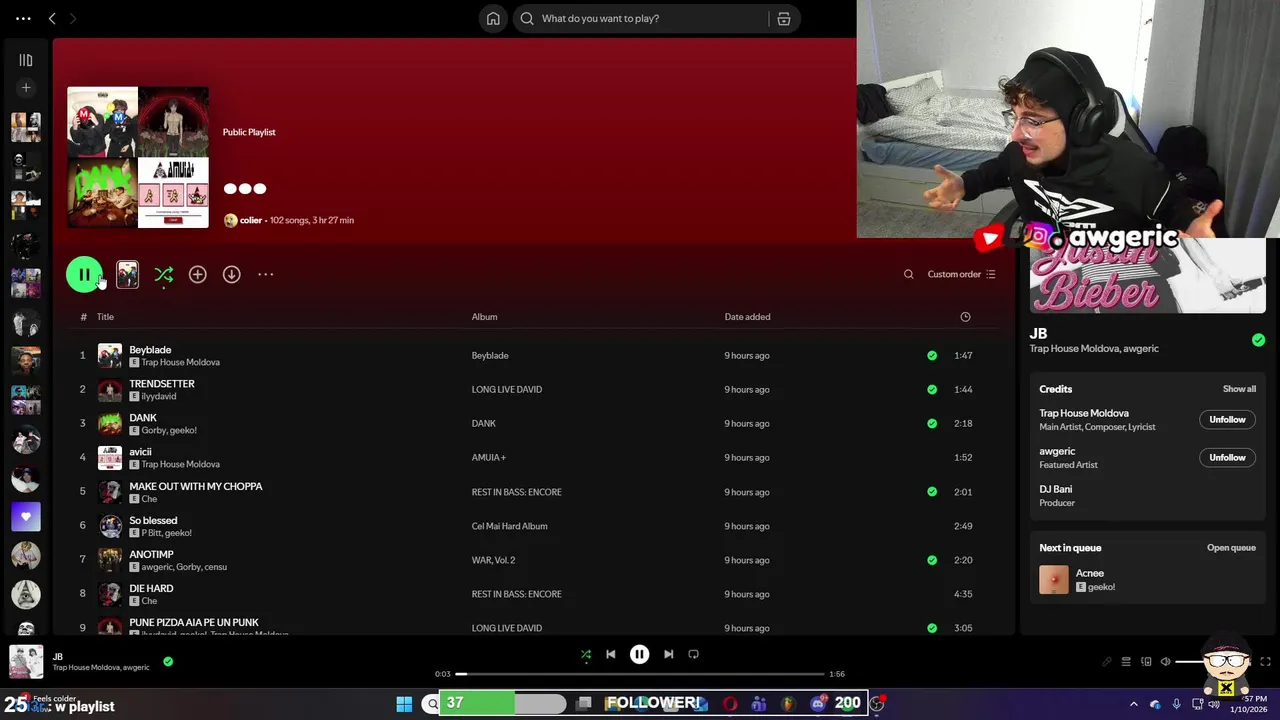Open the Liked Songs heart tile in the sidebar

[26, 517]
